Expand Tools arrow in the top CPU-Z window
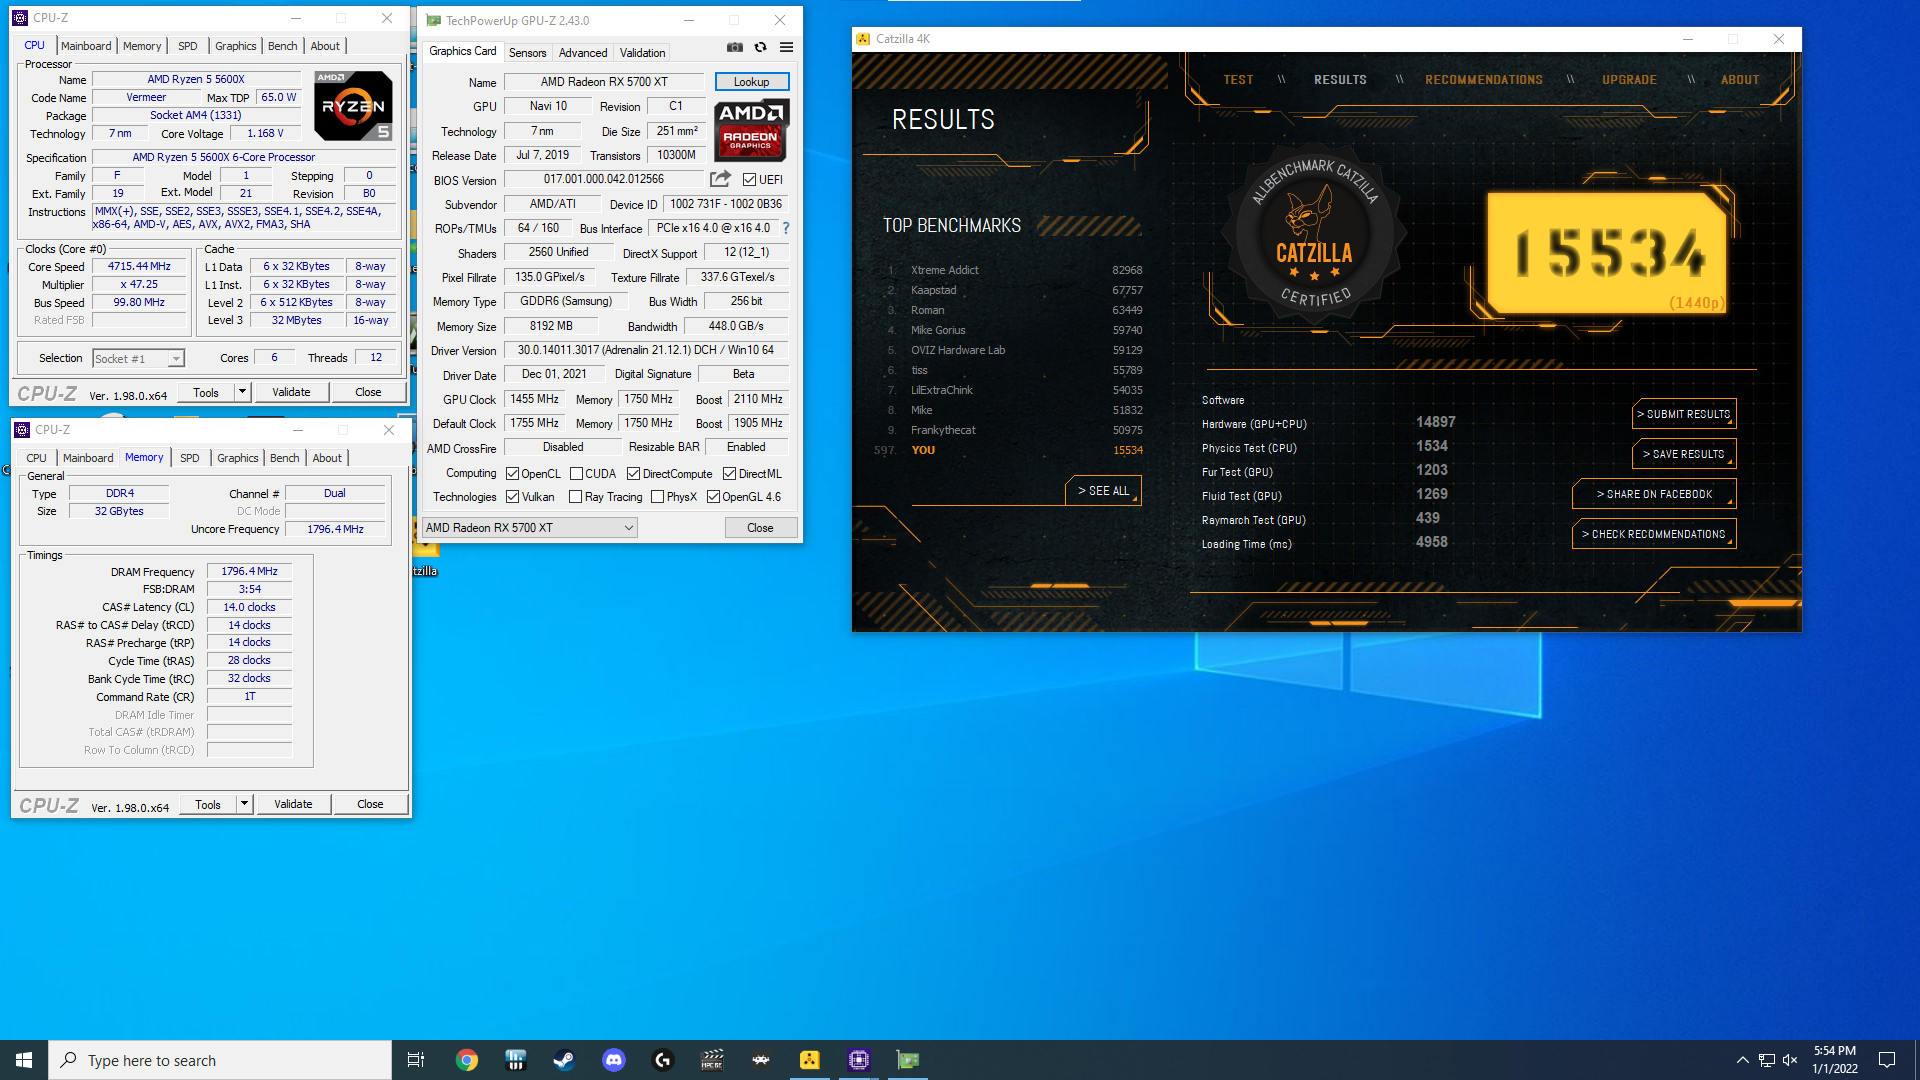The width and height of the screenshot is (1920, 1080). [242, 392]
